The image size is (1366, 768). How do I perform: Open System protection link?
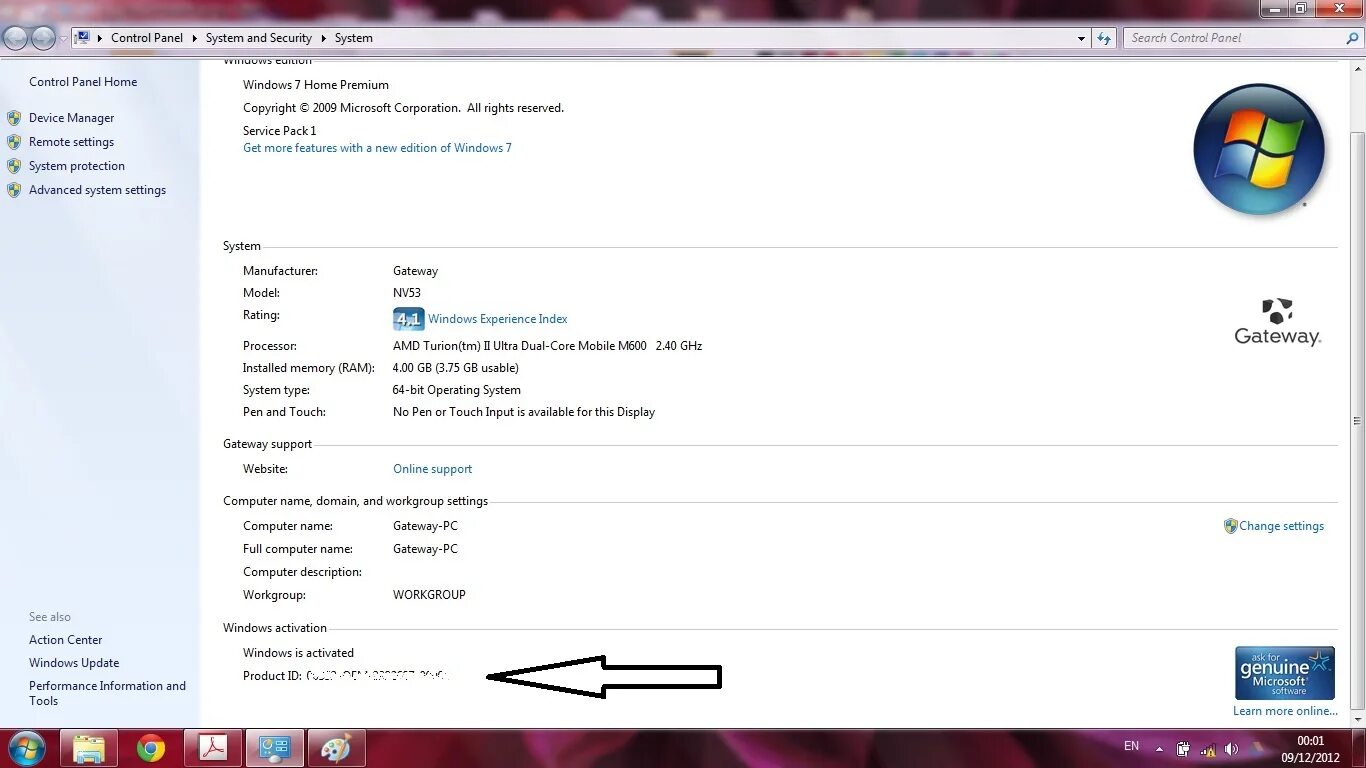point(77,166)
